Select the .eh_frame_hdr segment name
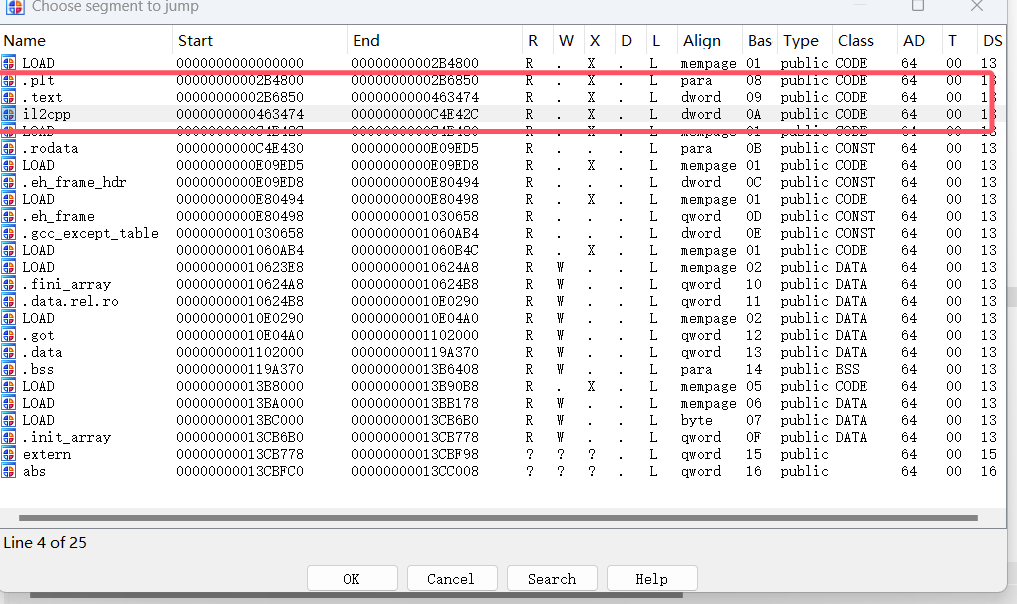Image resolution: width=1017 pixels, height=604 pixels. click(x=75, y=182)
